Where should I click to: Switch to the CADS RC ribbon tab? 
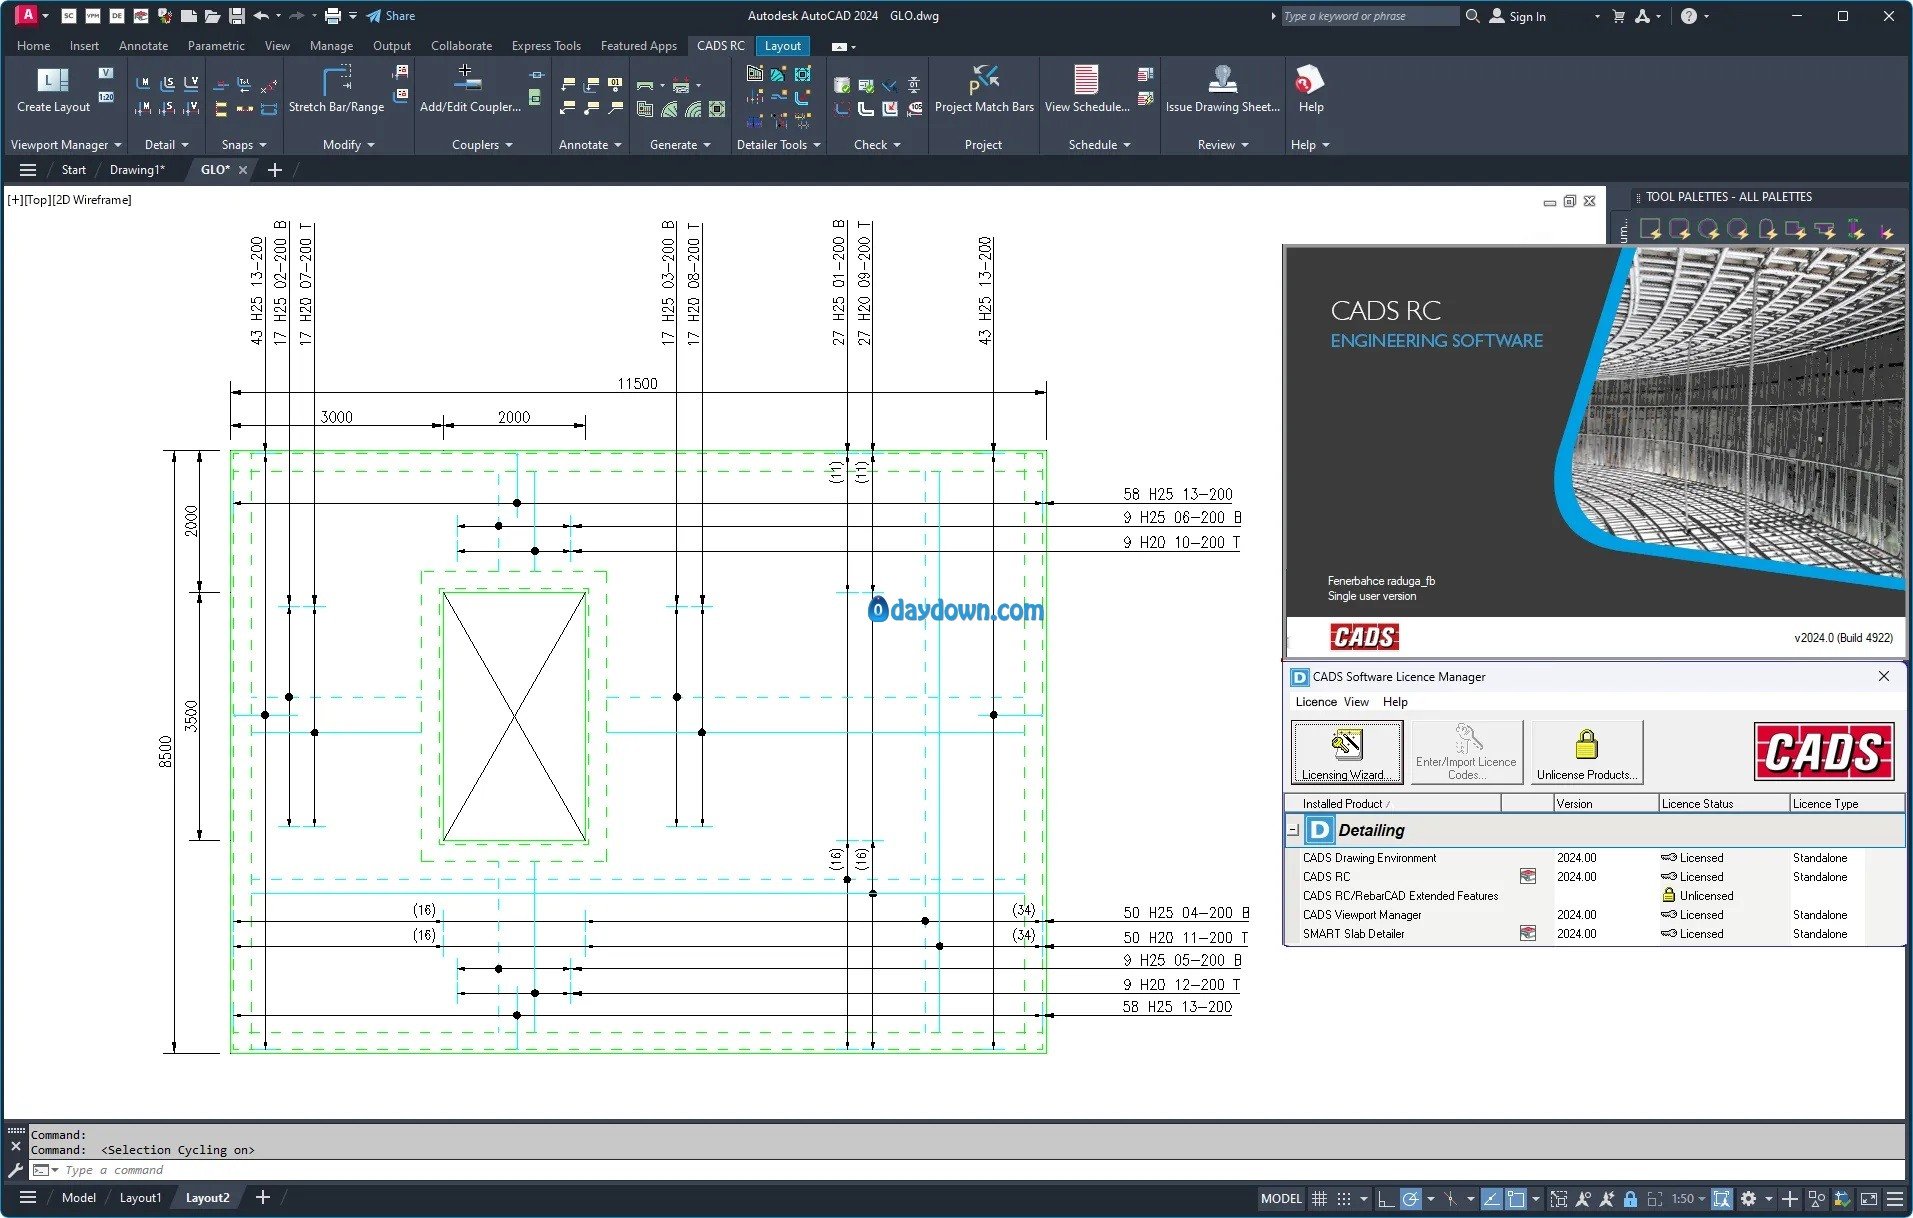[720, 46]
